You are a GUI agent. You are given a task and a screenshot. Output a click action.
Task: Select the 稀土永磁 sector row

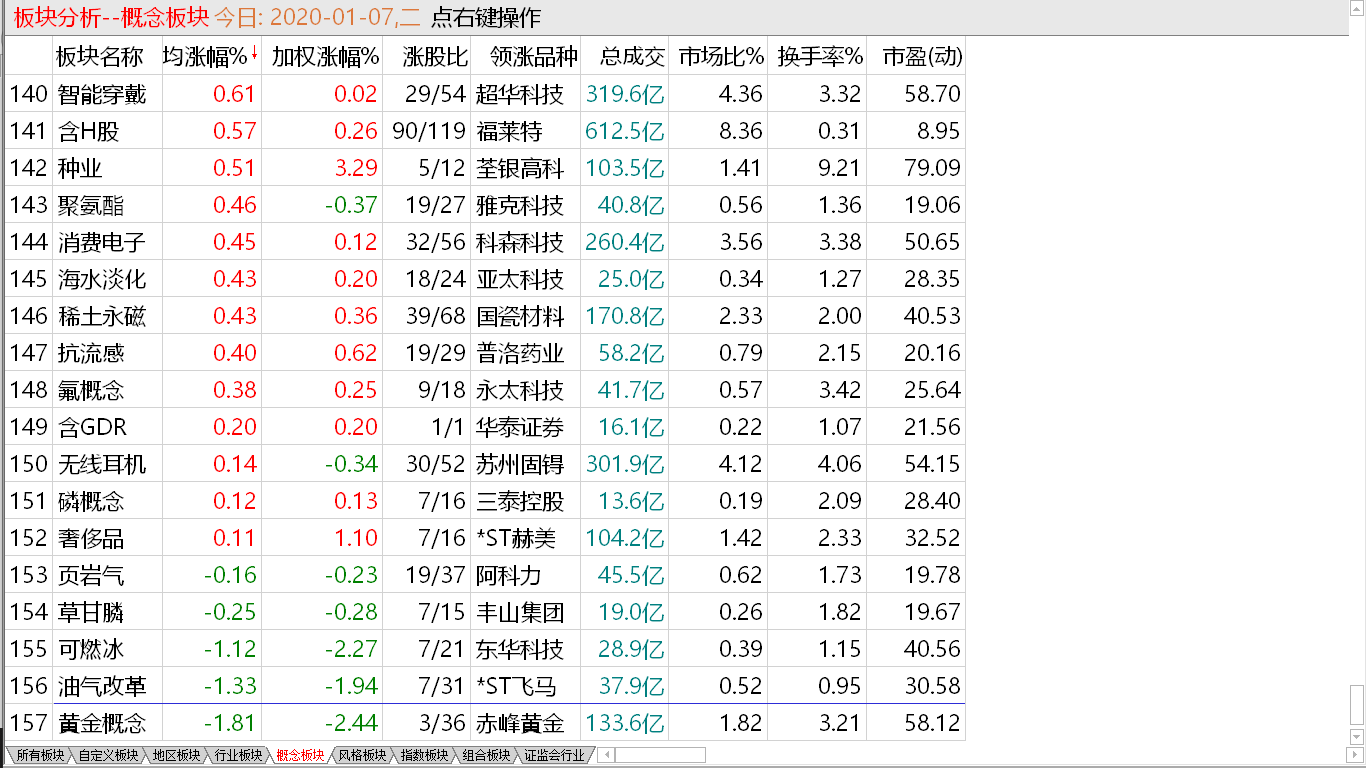click(x=485, y=316)
